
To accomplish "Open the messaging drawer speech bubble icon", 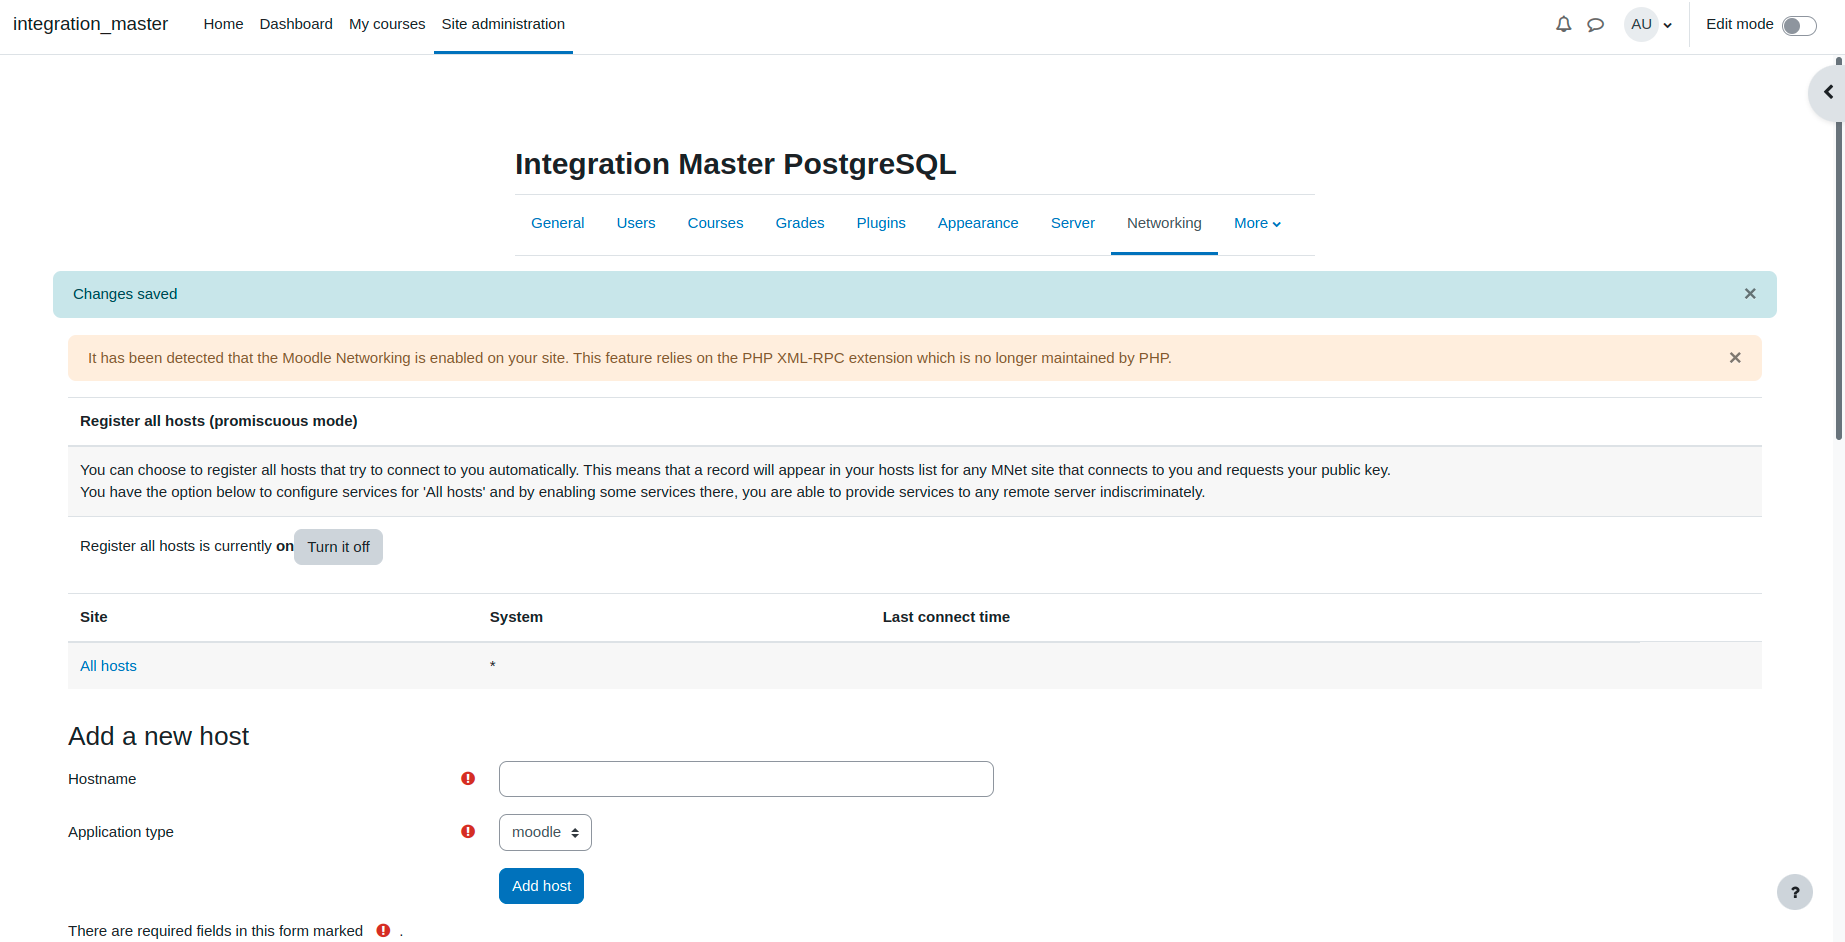I will (x=1596, y=24).
